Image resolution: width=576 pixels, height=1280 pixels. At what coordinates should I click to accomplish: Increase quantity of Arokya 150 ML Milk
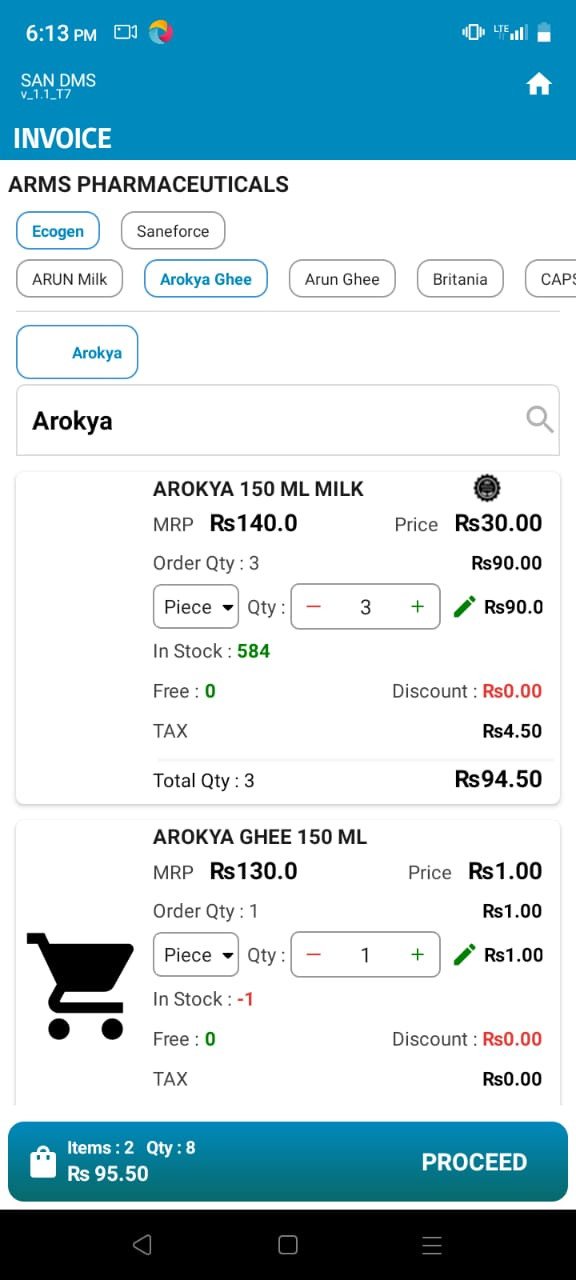pos(418,607)
